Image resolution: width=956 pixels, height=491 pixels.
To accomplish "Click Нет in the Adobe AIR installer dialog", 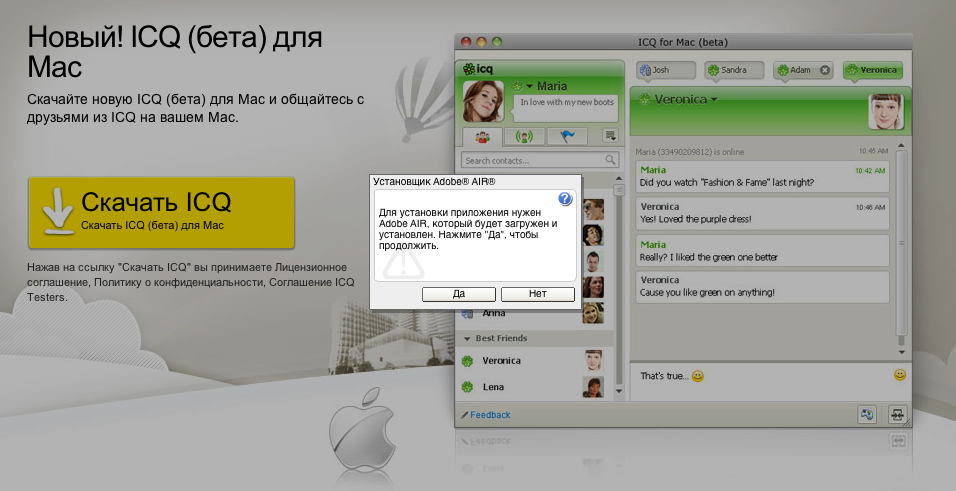I will click(x=538, y=294).
